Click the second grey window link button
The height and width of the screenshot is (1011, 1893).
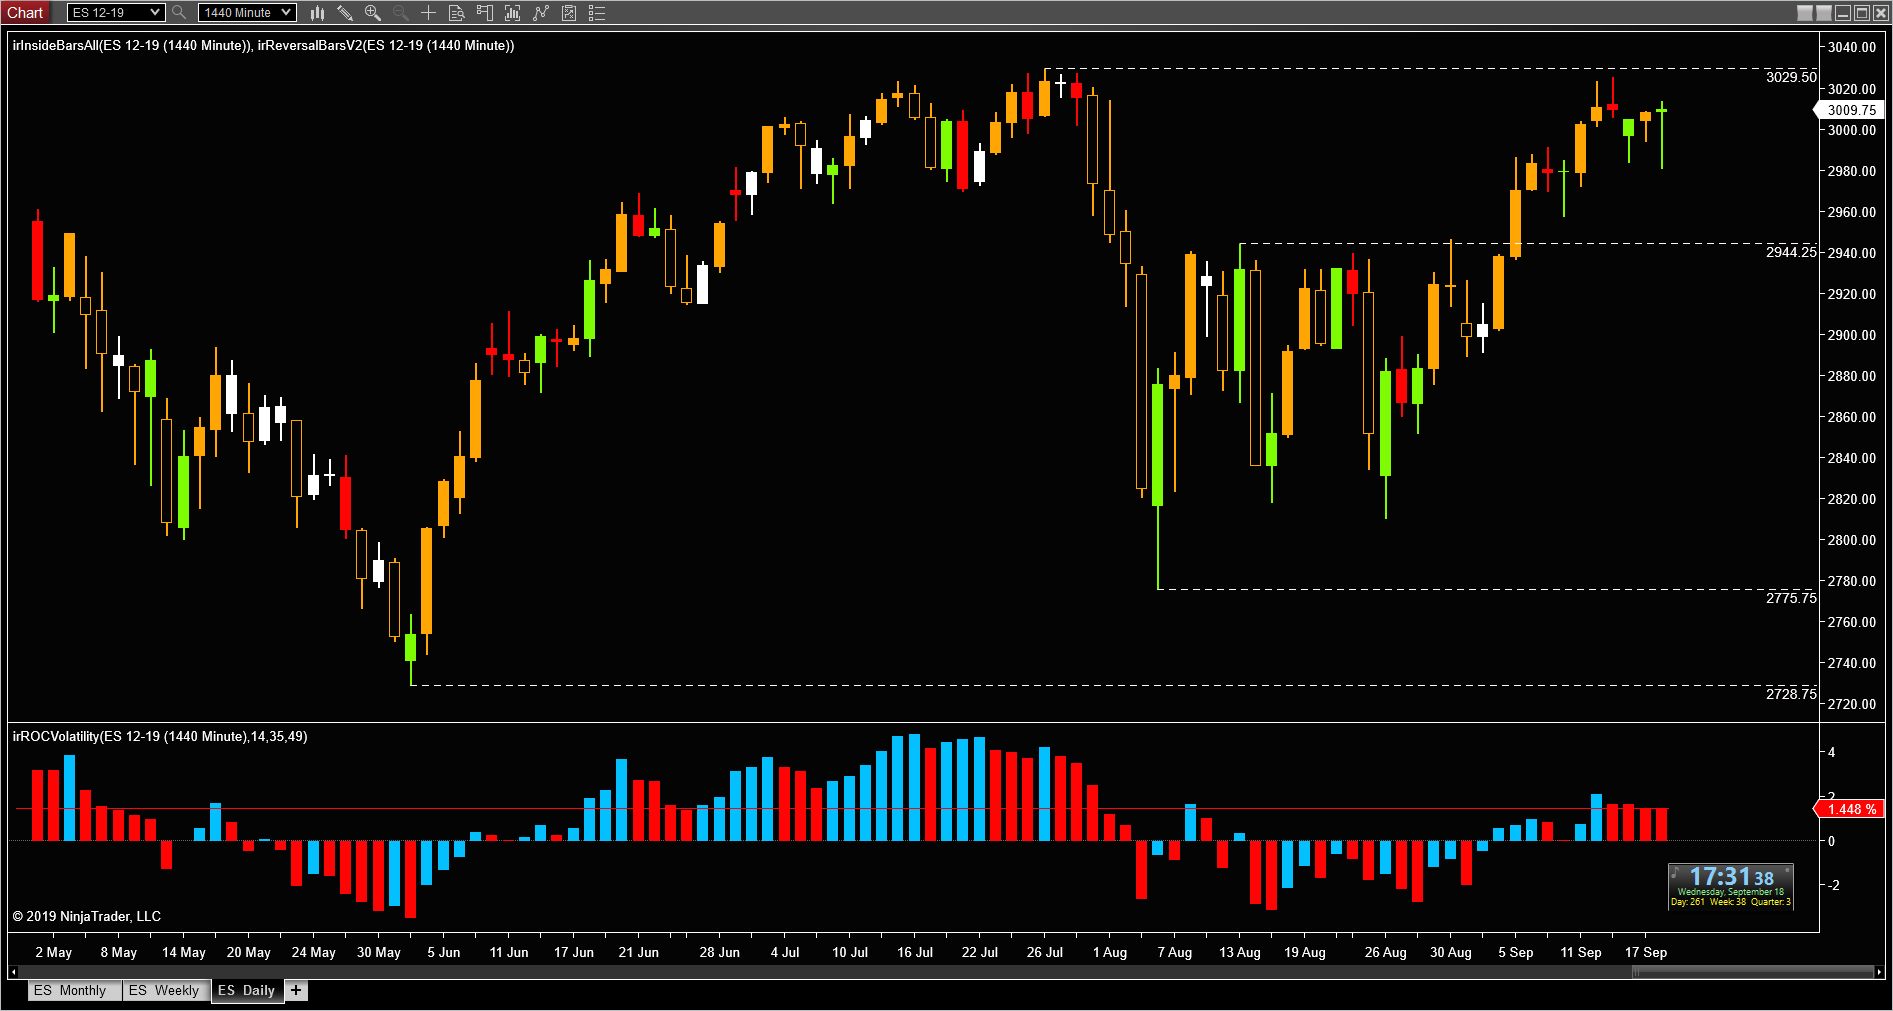(1824, 13)
